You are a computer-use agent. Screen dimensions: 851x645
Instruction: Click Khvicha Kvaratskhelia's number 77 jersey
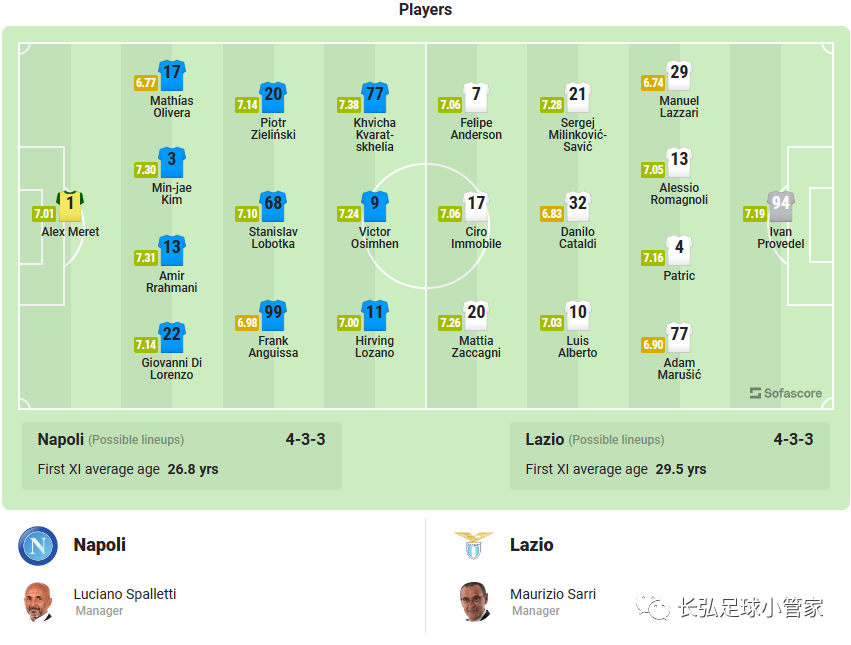[x=374, y=97]
